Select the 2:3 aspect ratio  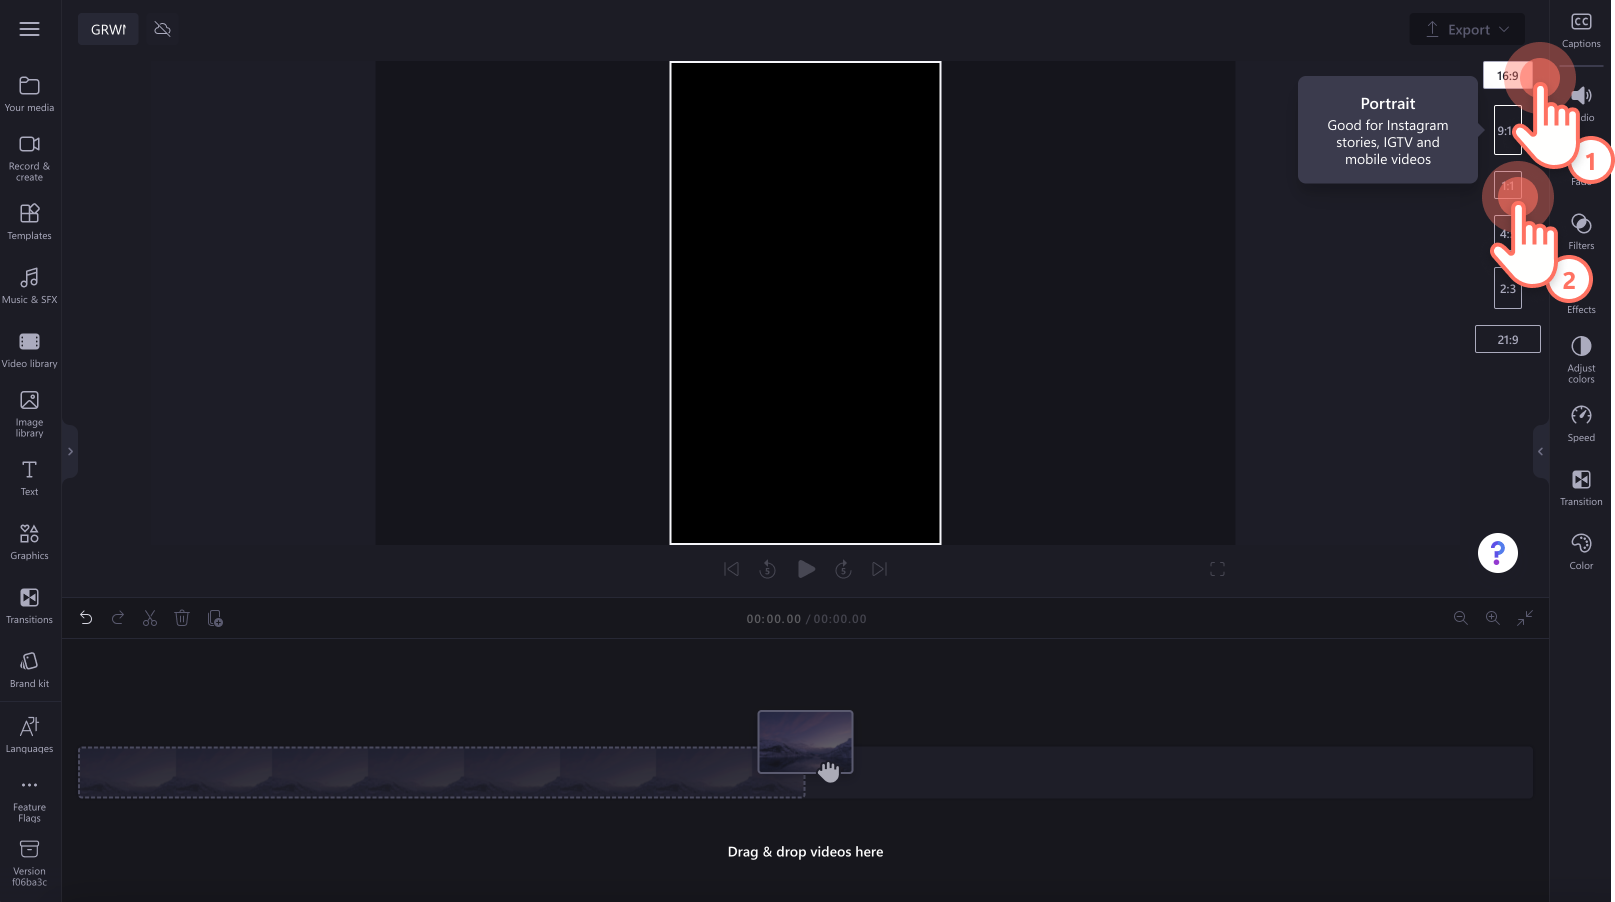[x=1508, y=289]
